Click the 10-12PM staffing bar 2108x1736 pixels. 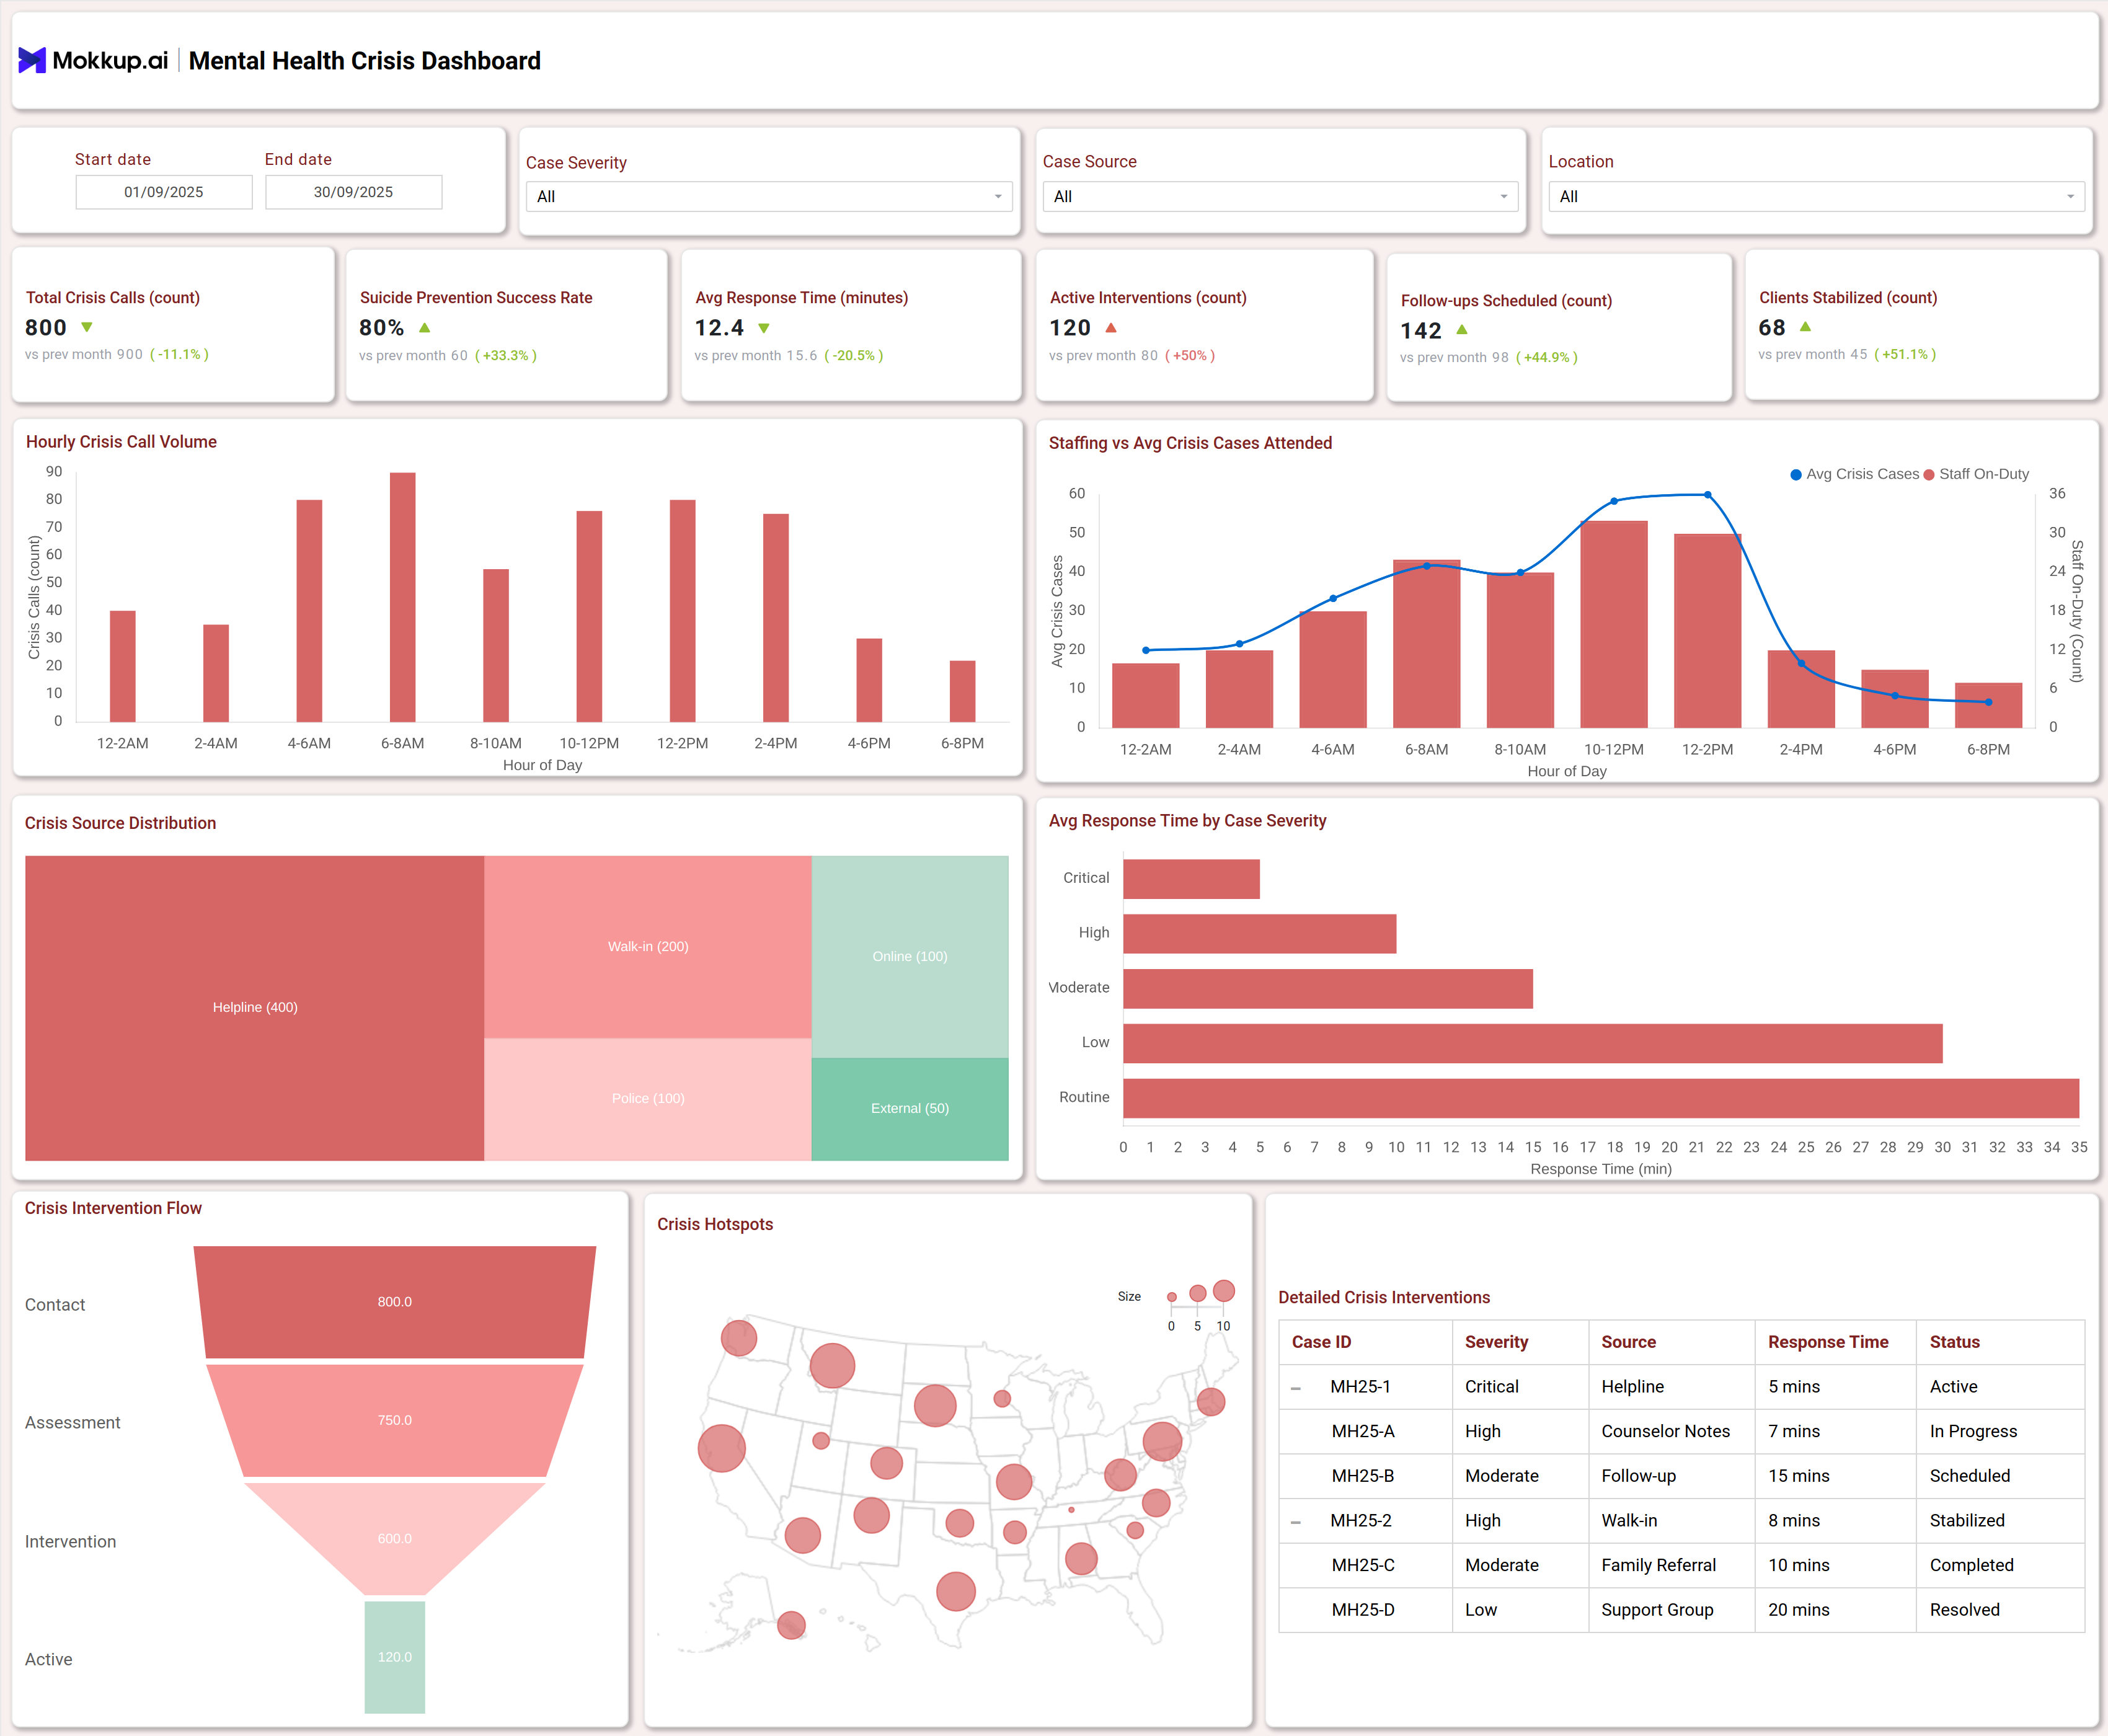coord(1614,624)
